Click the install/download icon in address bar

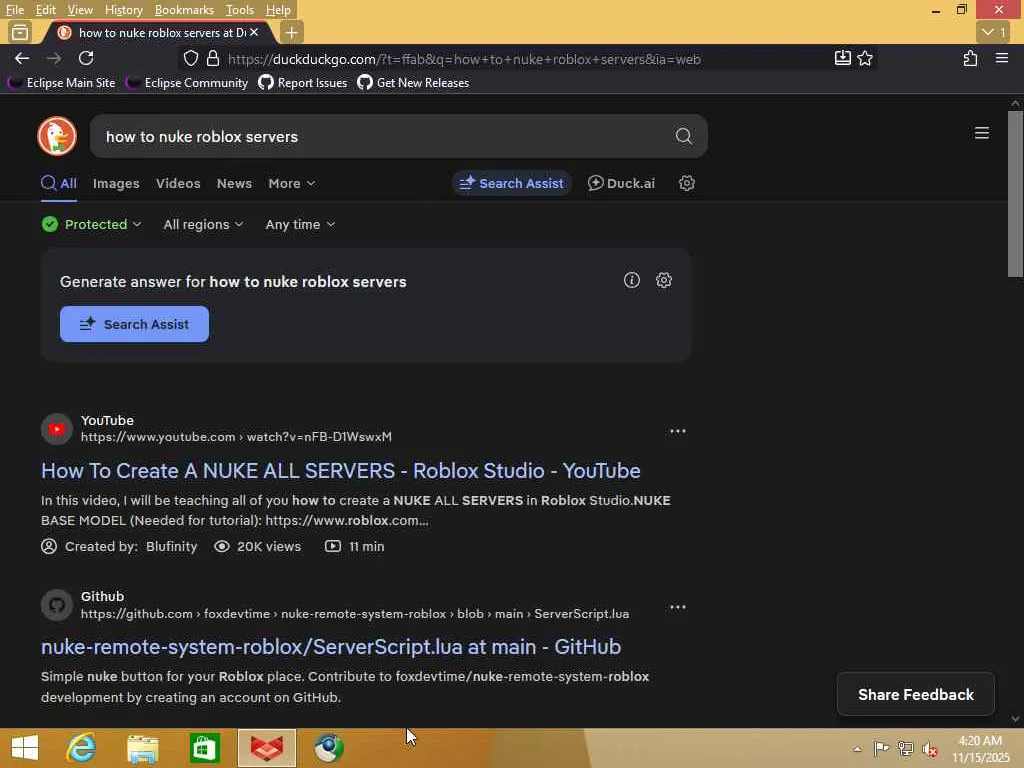point(842,58)
